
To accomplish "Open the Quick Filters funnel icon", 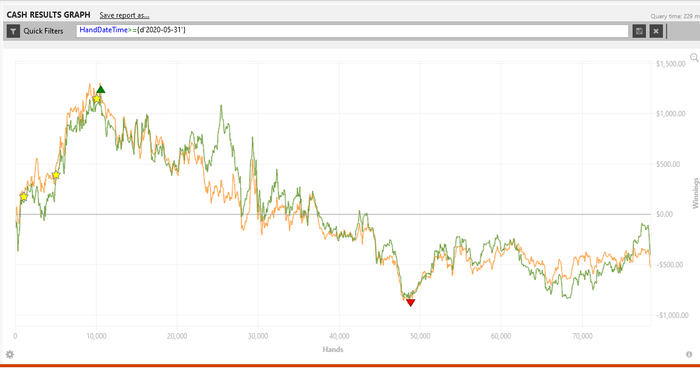I will [13, 31].
